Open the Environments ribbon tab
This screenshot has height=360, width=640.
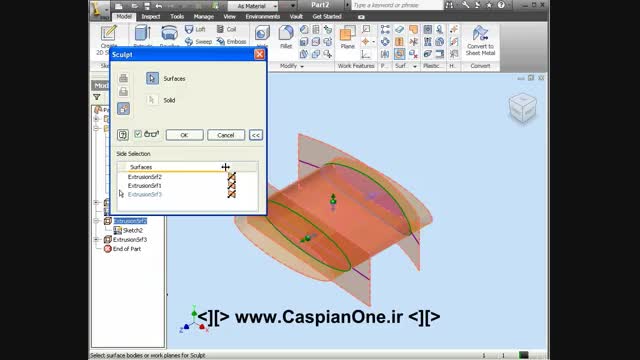(262, 17)
